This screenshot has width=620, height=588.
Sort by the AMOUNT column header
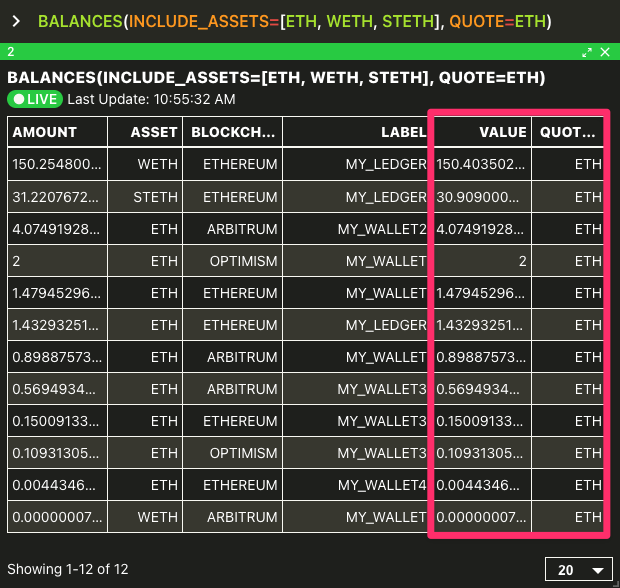(x=57, y=132)
